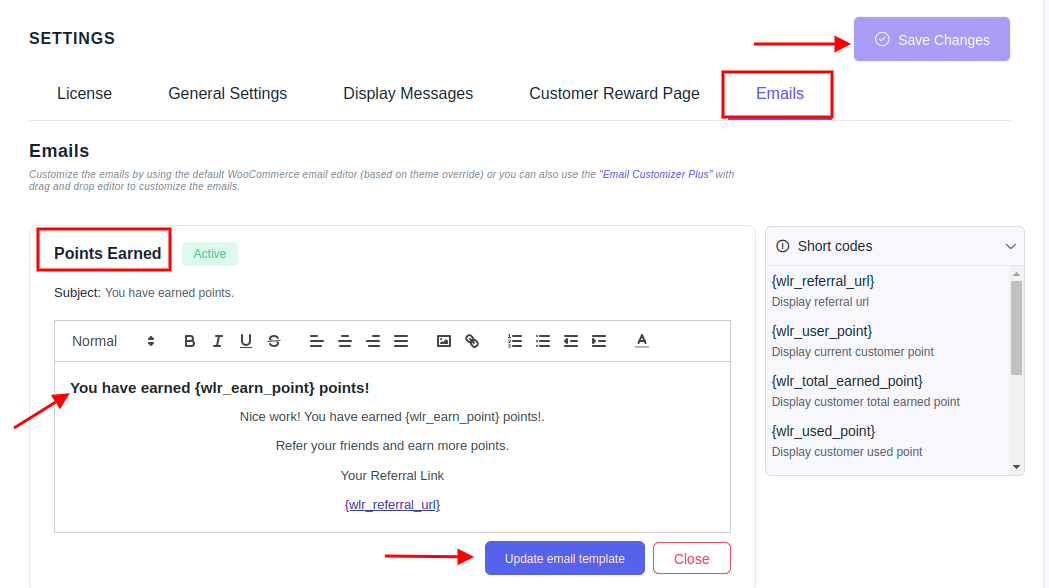Viewport: 1049px width, 588px height.
Task: Increase the text indent
Action: coord(599,341)
